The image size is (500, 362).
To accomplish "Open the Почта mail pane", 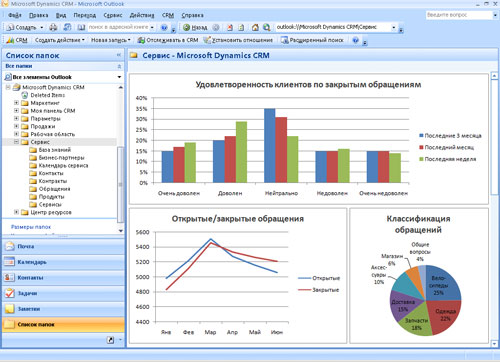I will pyautogui.click(x=63, y=246).
